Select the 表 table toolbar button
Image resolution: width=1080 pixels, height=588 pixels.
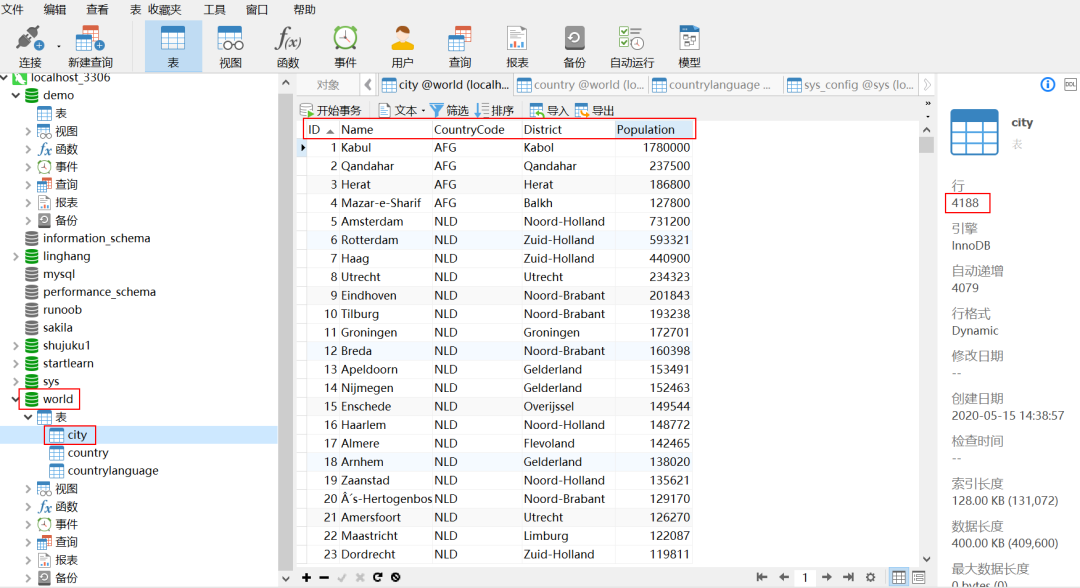pos(173,47)
